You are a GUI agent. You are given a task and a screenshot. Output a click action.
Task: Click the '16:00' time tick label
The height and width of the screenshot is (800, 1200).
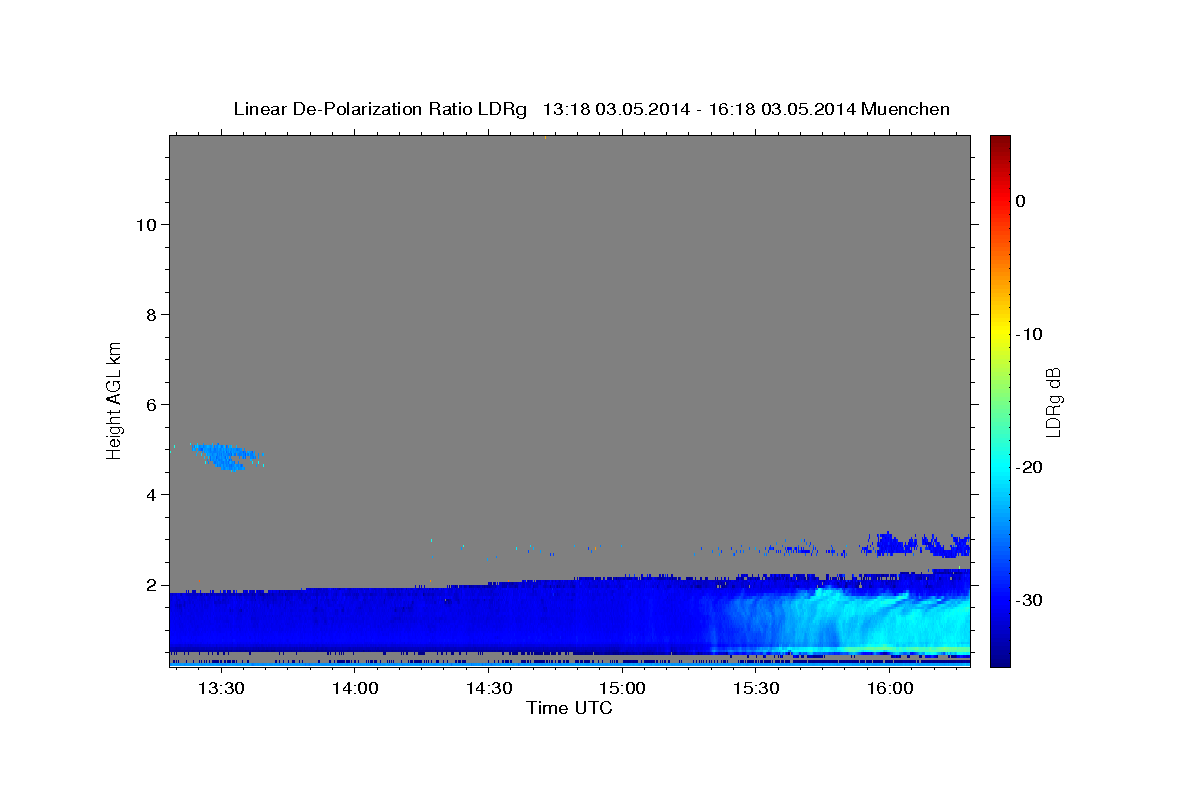889,689
